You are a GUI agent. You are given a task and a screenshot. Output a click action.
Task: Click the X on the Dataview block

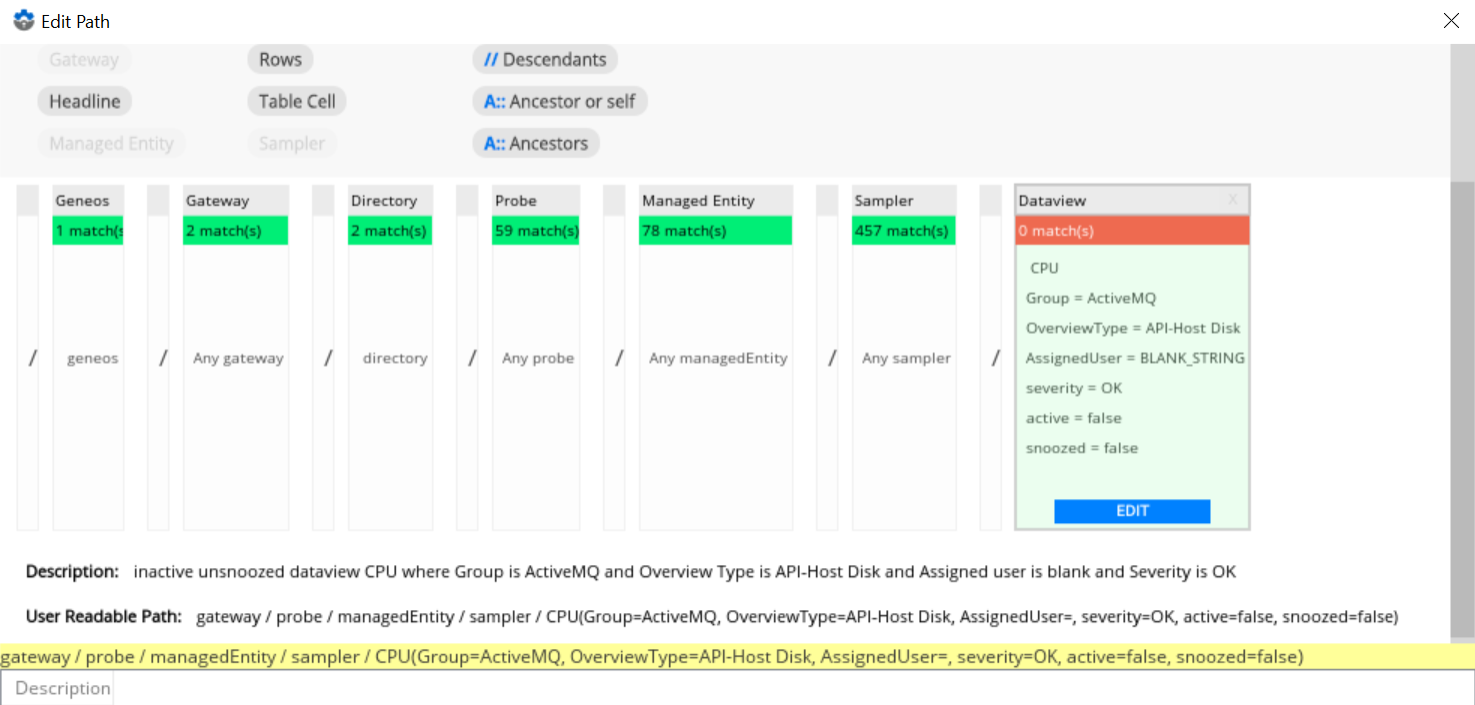[x=1232, y=200]
